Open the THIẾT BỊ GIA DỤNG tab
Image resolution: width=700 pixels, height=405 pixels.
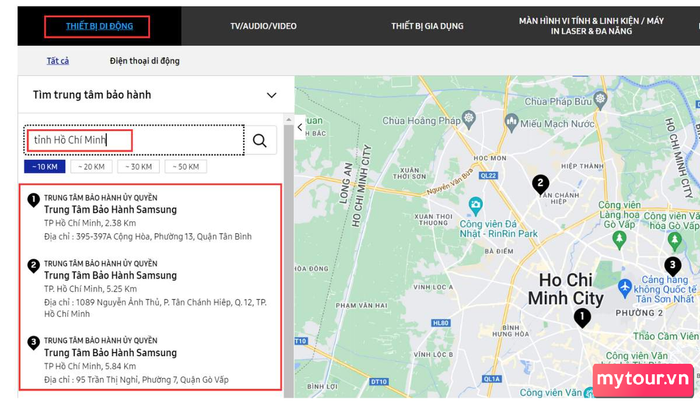tap(427, 26)
